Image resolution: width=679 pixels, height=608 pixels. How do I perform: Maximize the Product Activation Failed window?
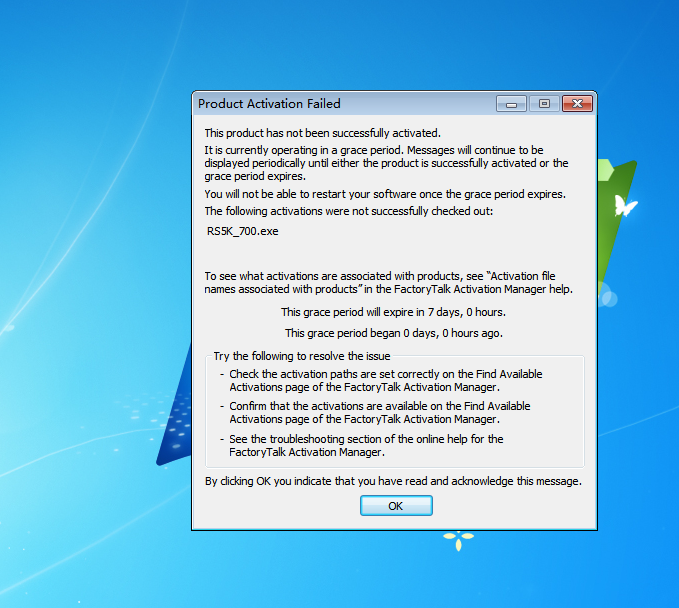point(543,104)
